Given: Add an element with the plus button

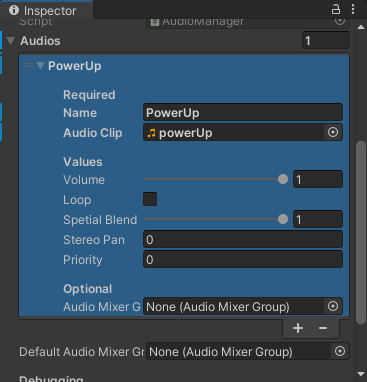Looking at the screenshot, I should 298,328.
